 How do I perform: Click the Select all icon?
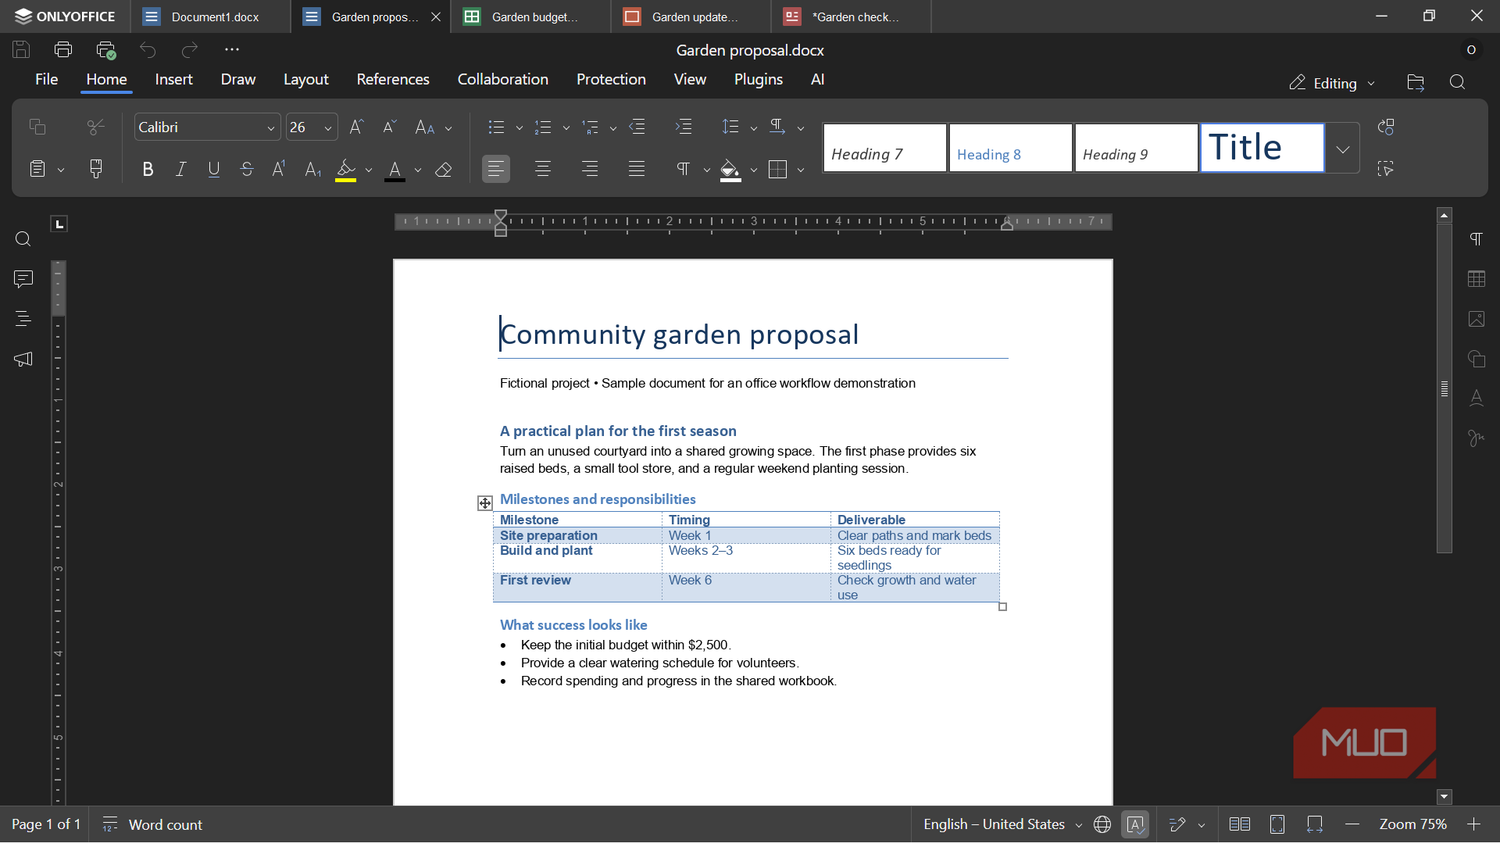click(x=1386, y=169)
